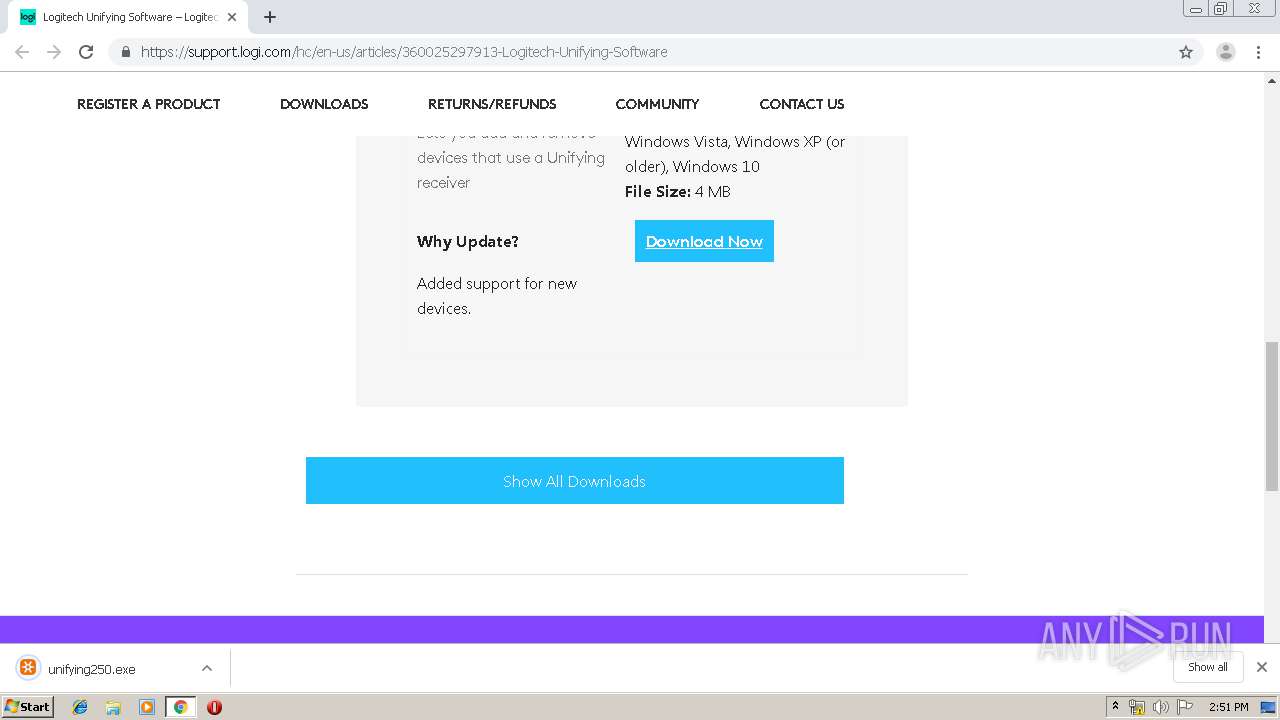This screenshot has height=720, width=1280.
Task: Open the Returns/Refunds page
Action: [492, 104]
